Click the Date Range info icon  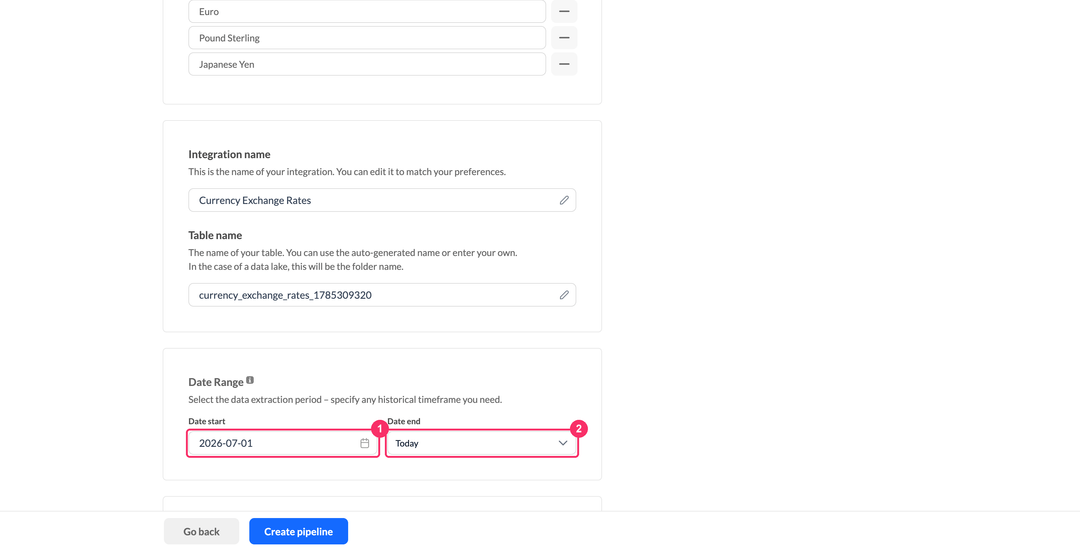pyautogui.click(x=250, y=380)
